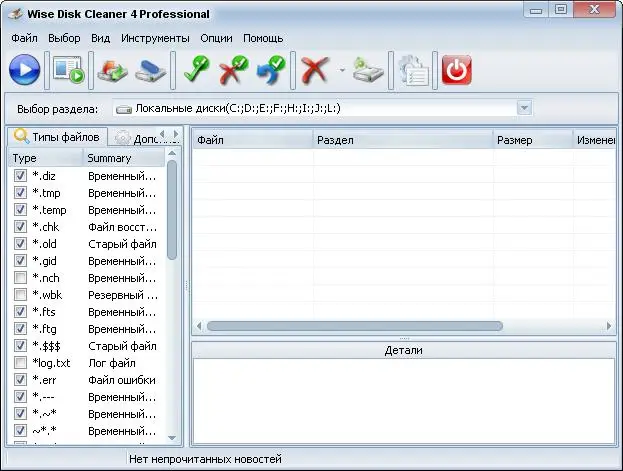Click the disk restore icon with arrows
The height and width of the screenshot is (471, 623).
tap(113, 71)
